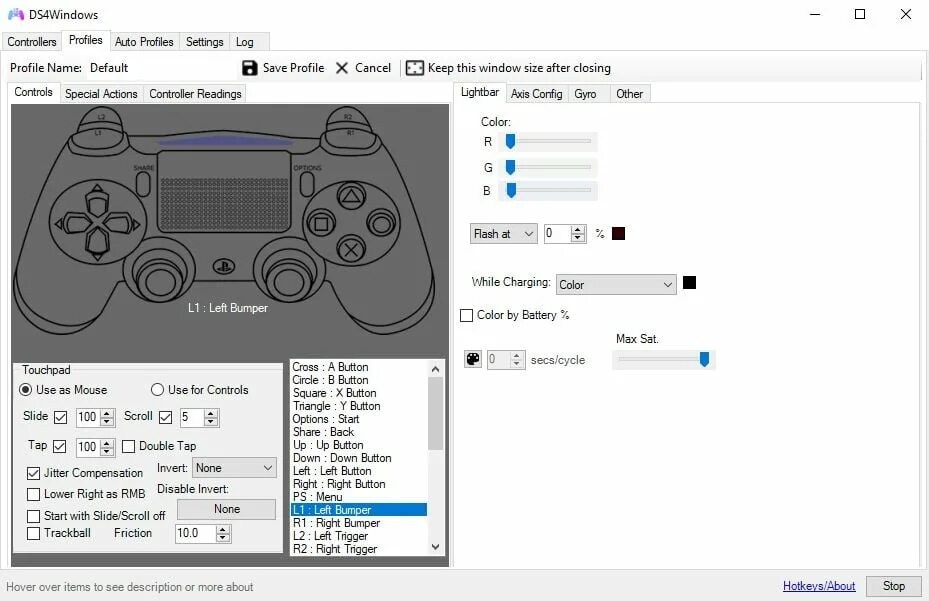Click the DS4Windows app icon in title bar
Screen dimensions: 929x601
click(16, 14)
